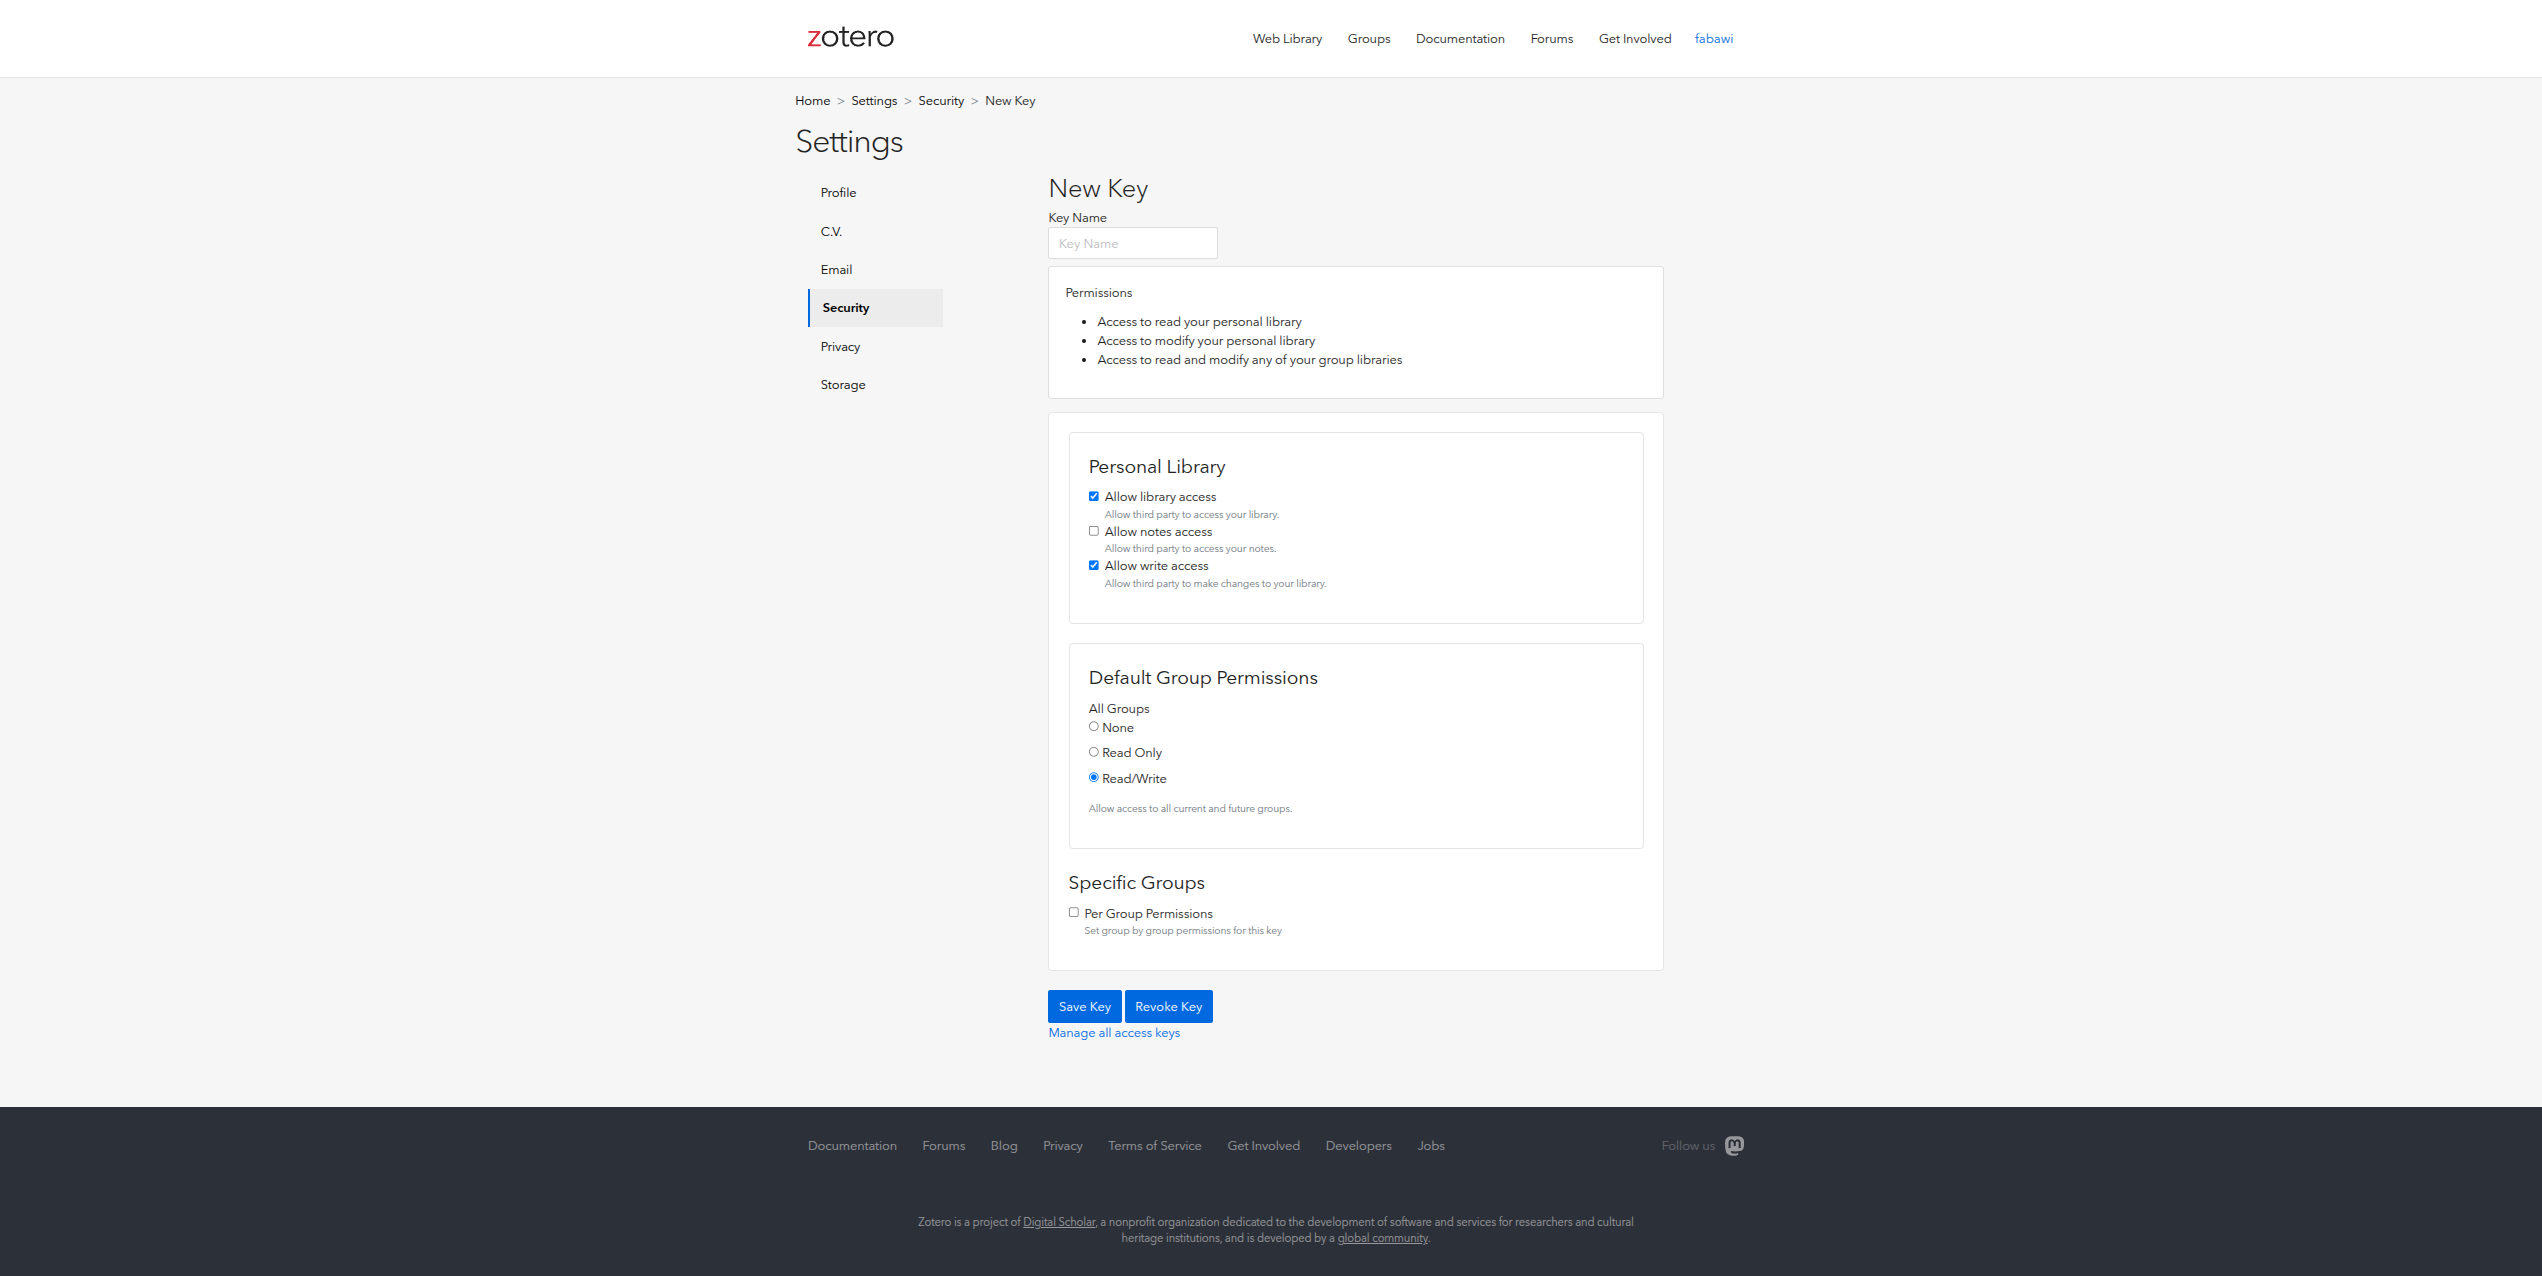
Task: Enable Allow notes access
Action: tap(1093, 531)
